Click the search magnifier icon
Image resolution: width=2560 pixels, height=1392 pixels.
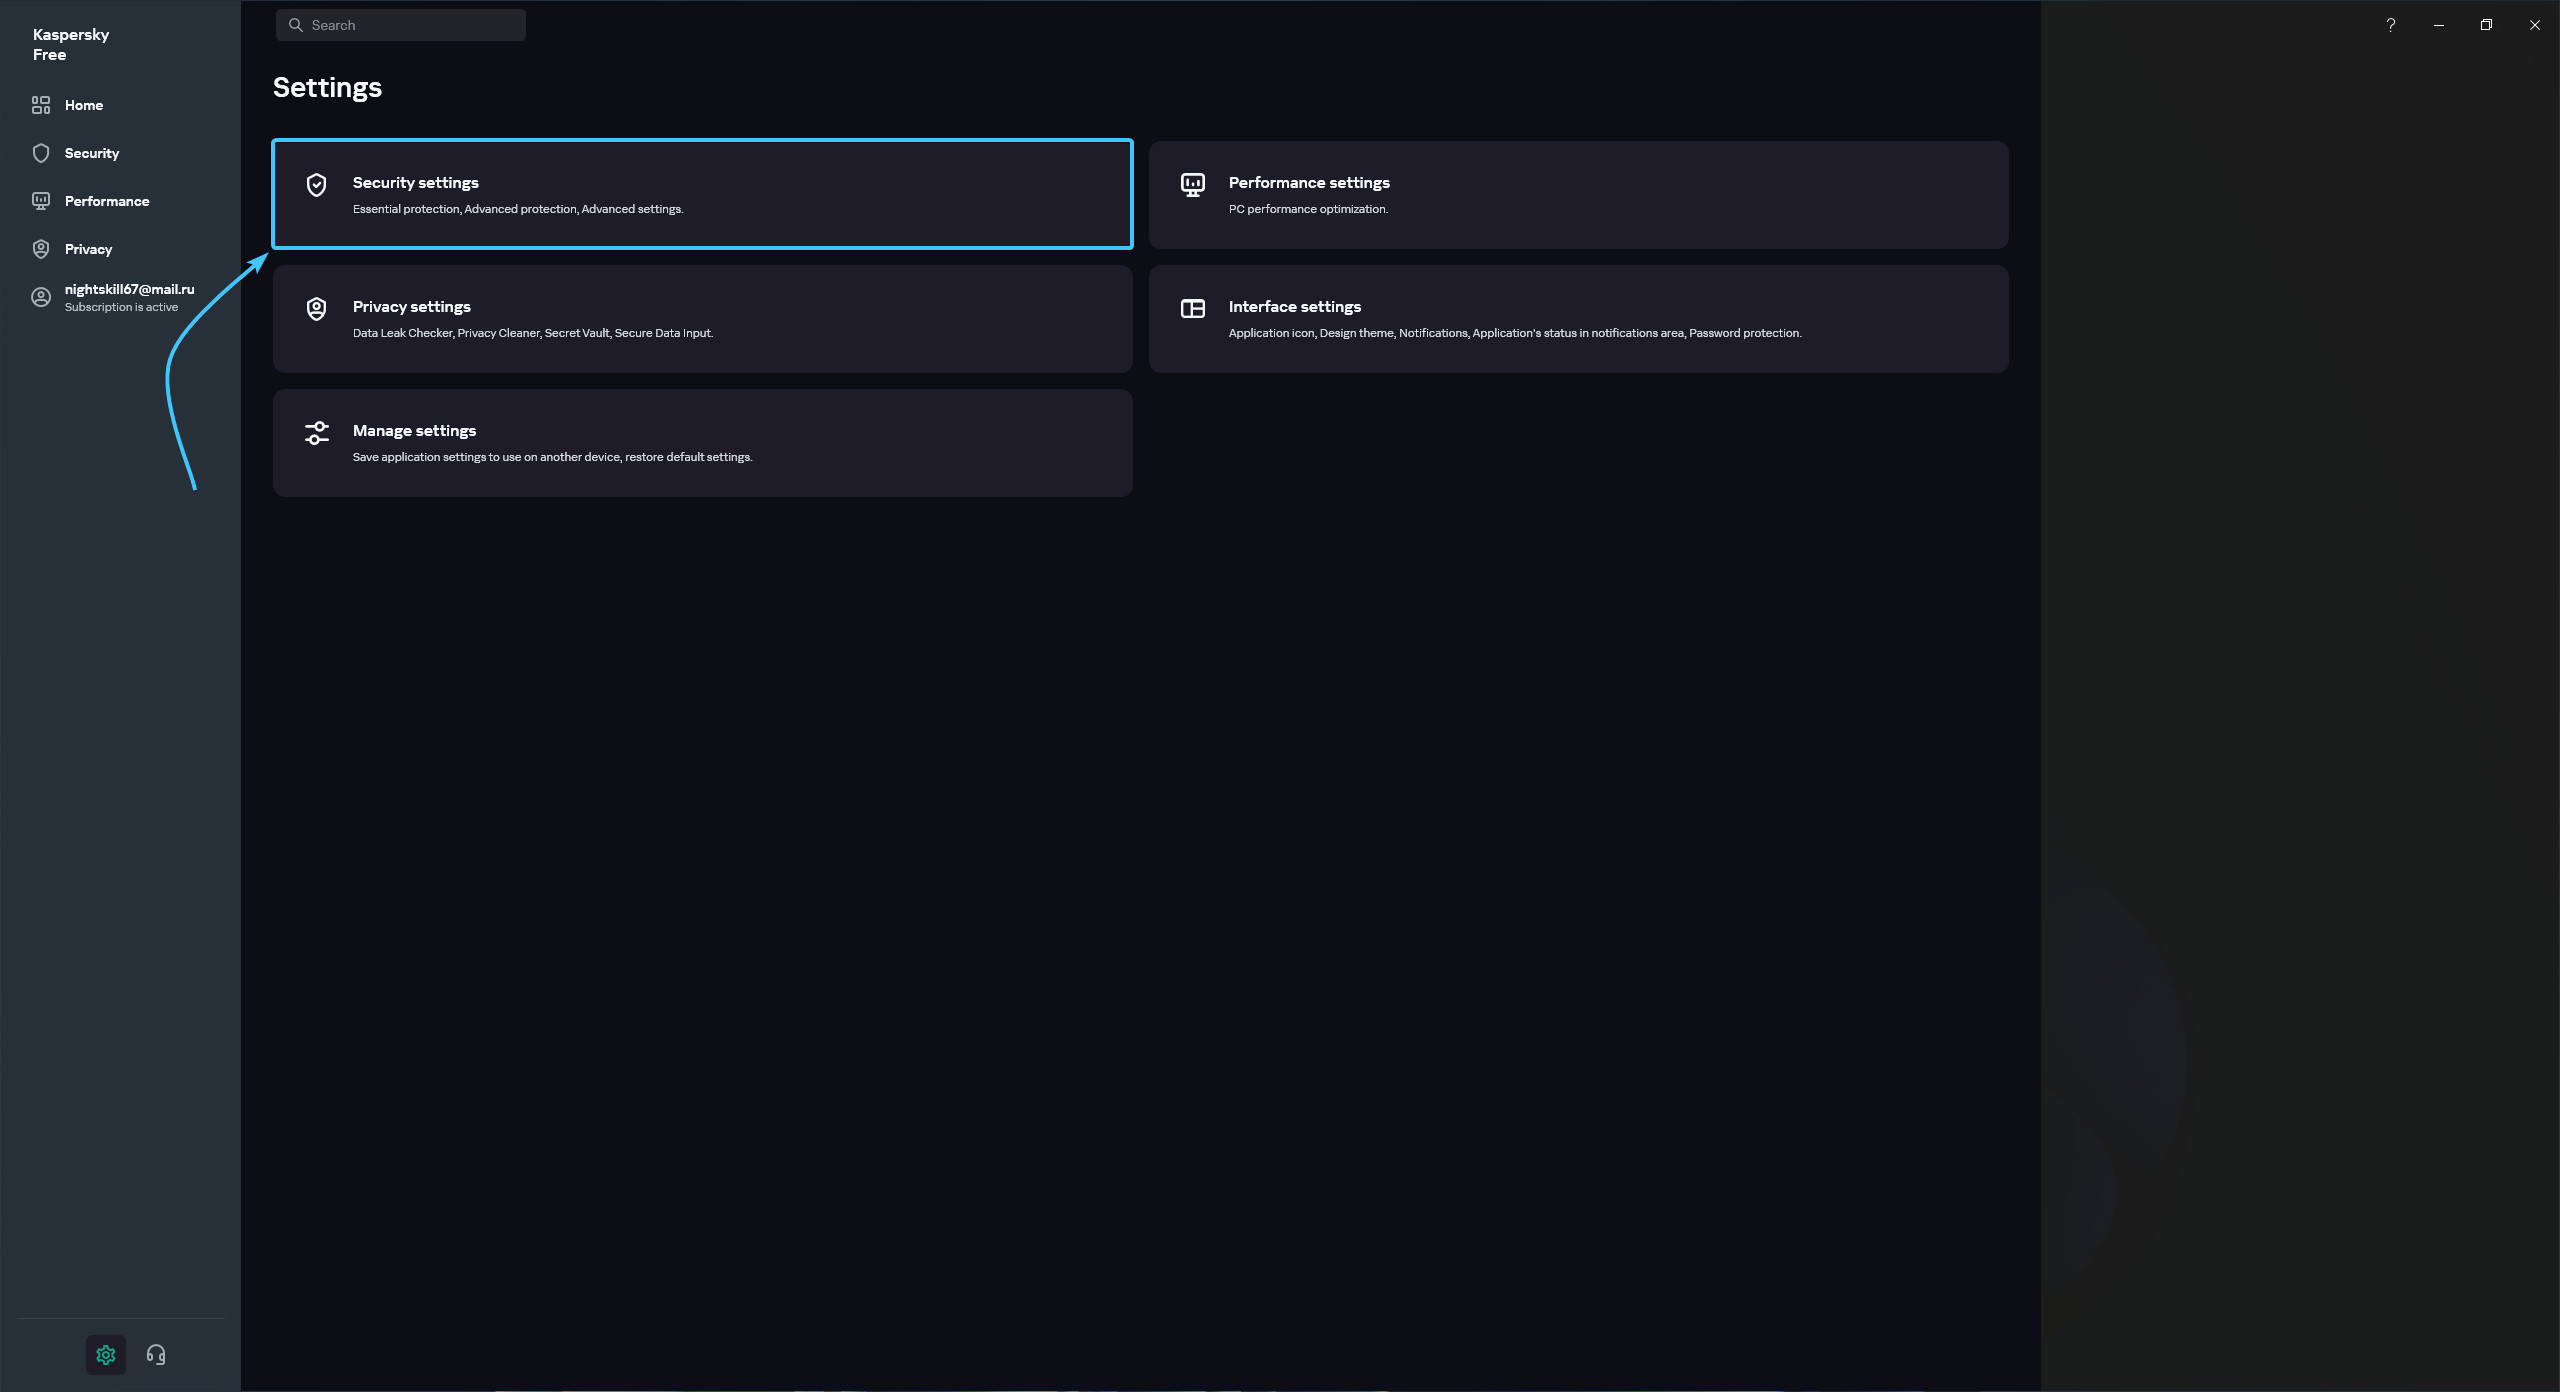pos(296,25)
